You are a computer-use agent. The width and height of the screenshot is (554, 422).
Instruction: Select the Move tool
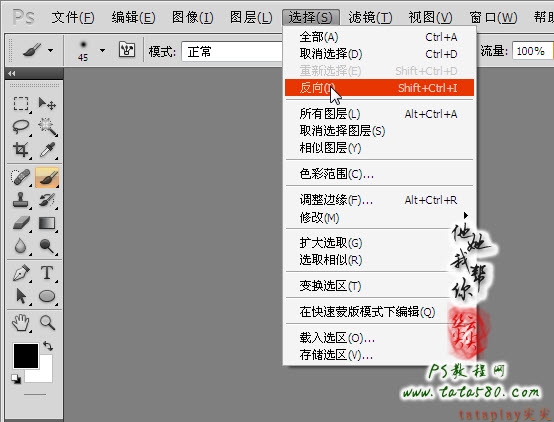(x=47, y=104)
